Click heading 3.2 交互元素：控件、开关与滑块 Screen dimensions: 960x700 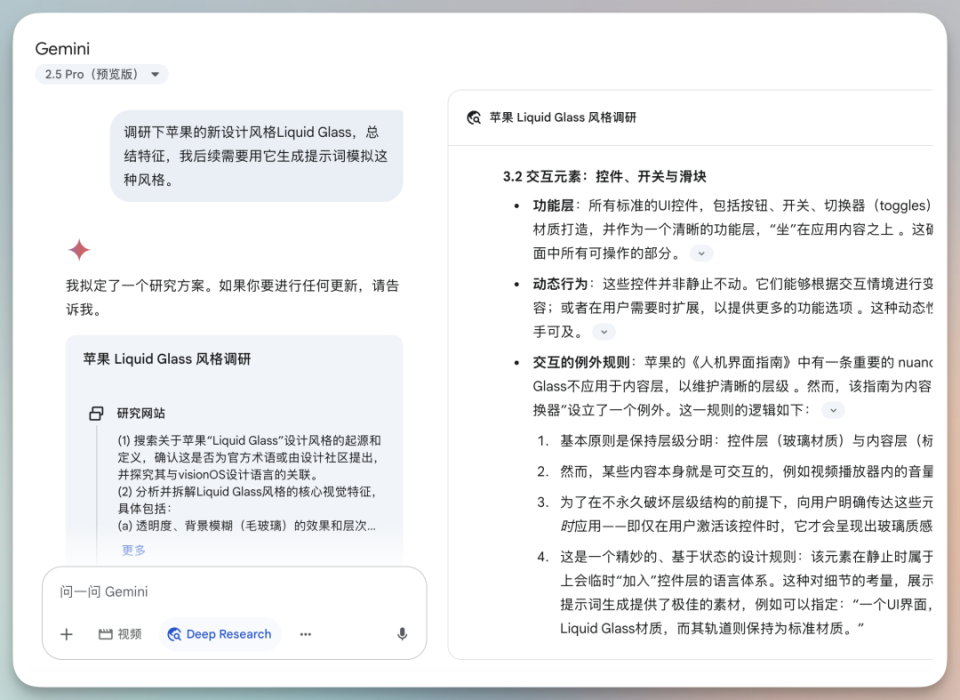point(604,176)
